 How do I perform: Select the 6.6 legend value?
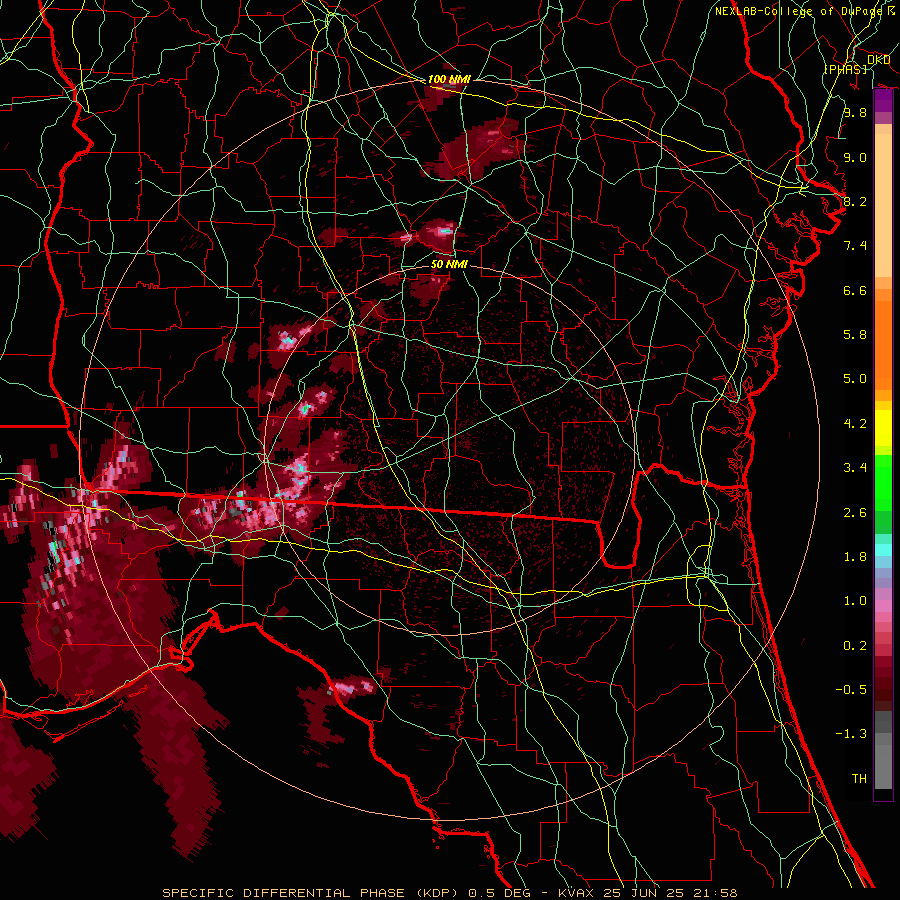pyautogui.click(x=855, y=290)
